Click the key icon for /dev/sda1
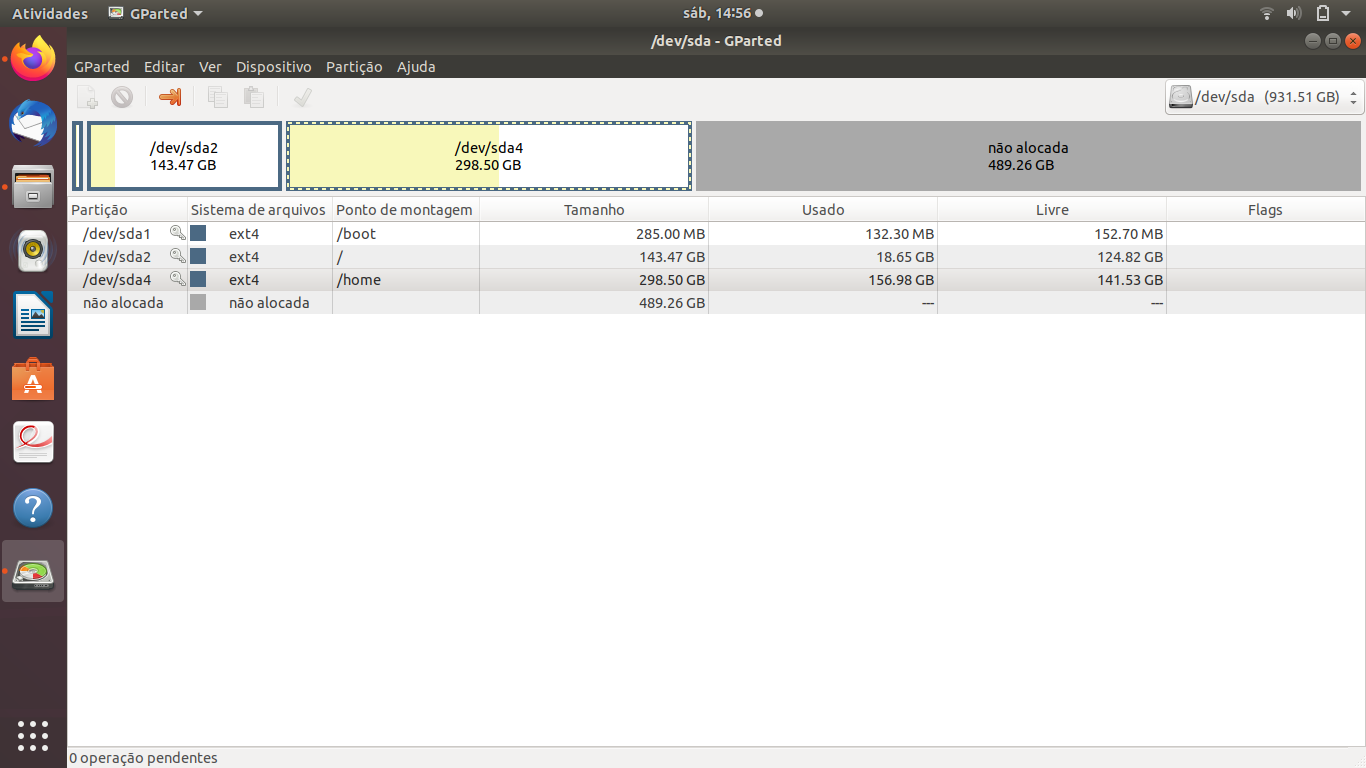Image resolution: width=1366 pixels, height=768 pixels. pos(177,233)
